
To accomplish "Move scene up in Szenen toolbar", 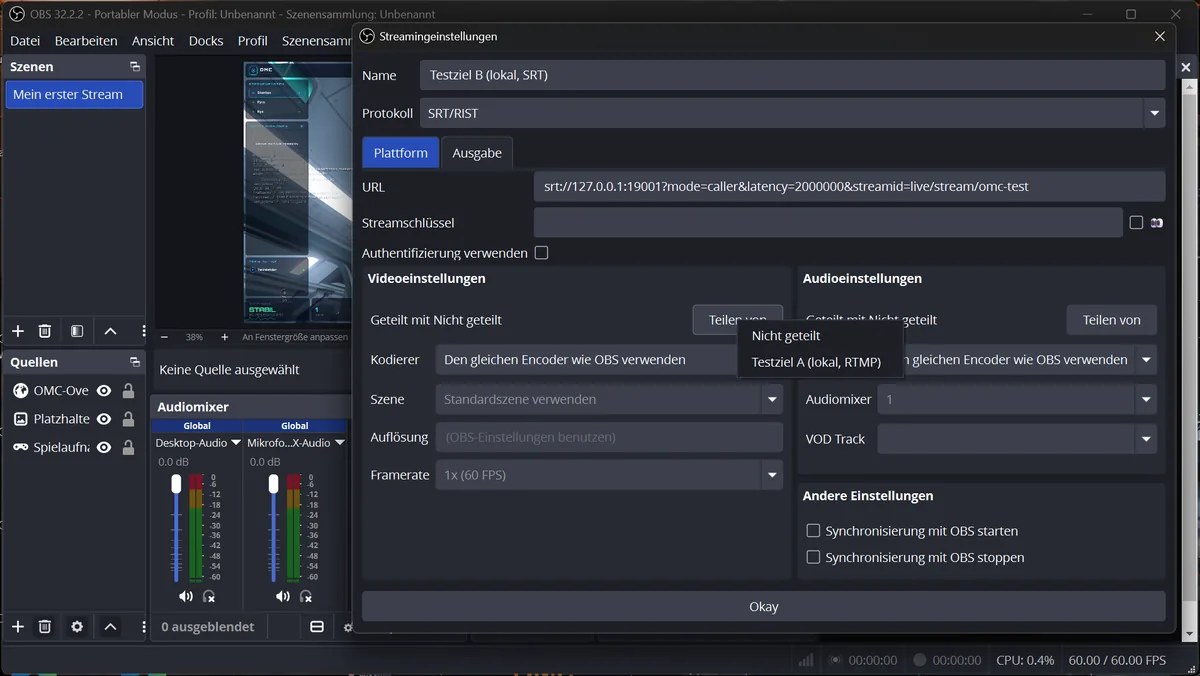I will (110, 331).
